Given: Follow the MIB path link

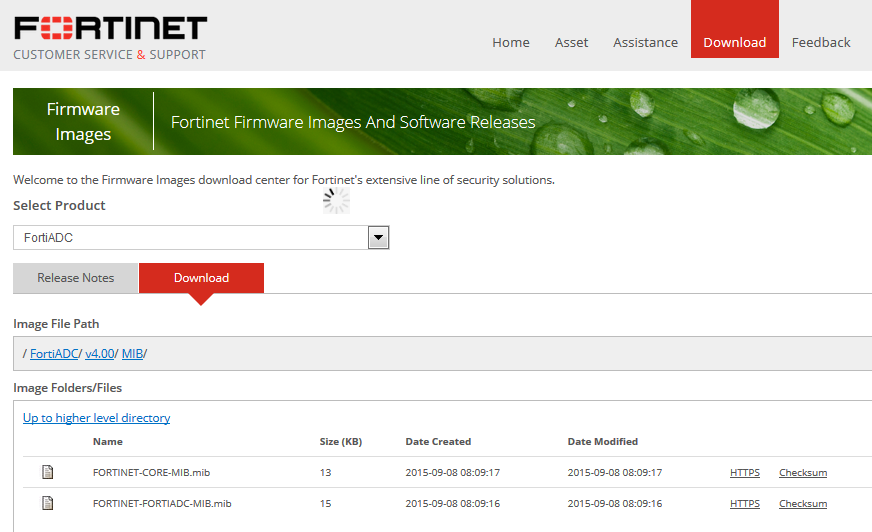Looking at the screenshot, I should tap(132, 354).
